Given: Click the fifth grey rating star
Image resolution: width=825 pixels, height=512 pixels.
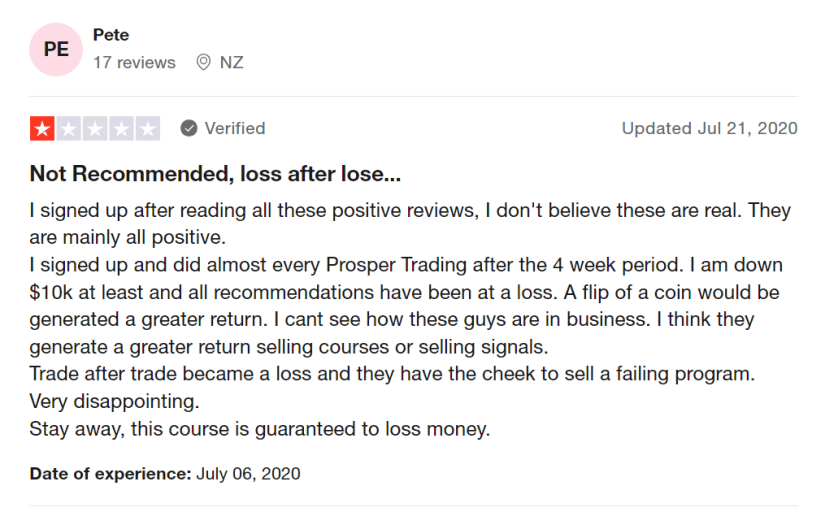Looking at the screenshot, I should click(x=147, y=128).
